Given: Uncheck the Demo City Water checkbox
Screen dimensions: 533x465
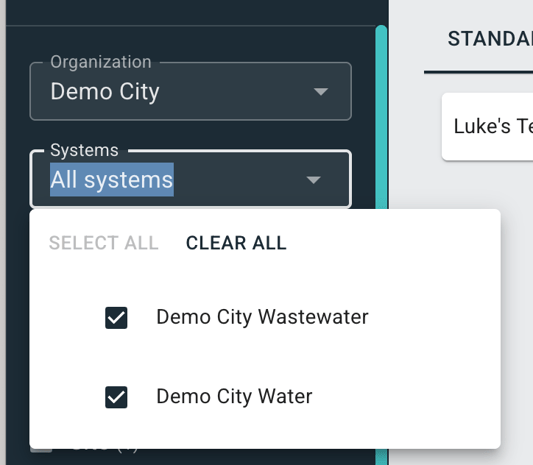Looking at the screenshot, I should tap(116, 397).
